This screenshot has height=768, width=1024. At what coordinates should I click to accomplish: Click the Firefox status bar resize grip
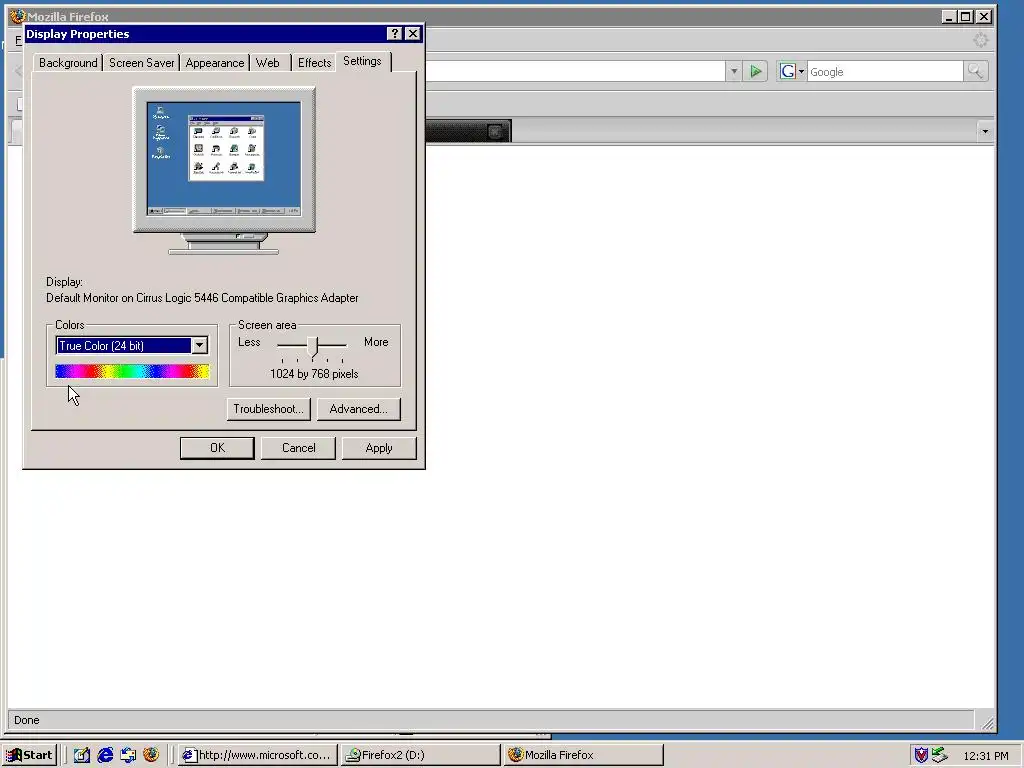(x=987, y=722)
